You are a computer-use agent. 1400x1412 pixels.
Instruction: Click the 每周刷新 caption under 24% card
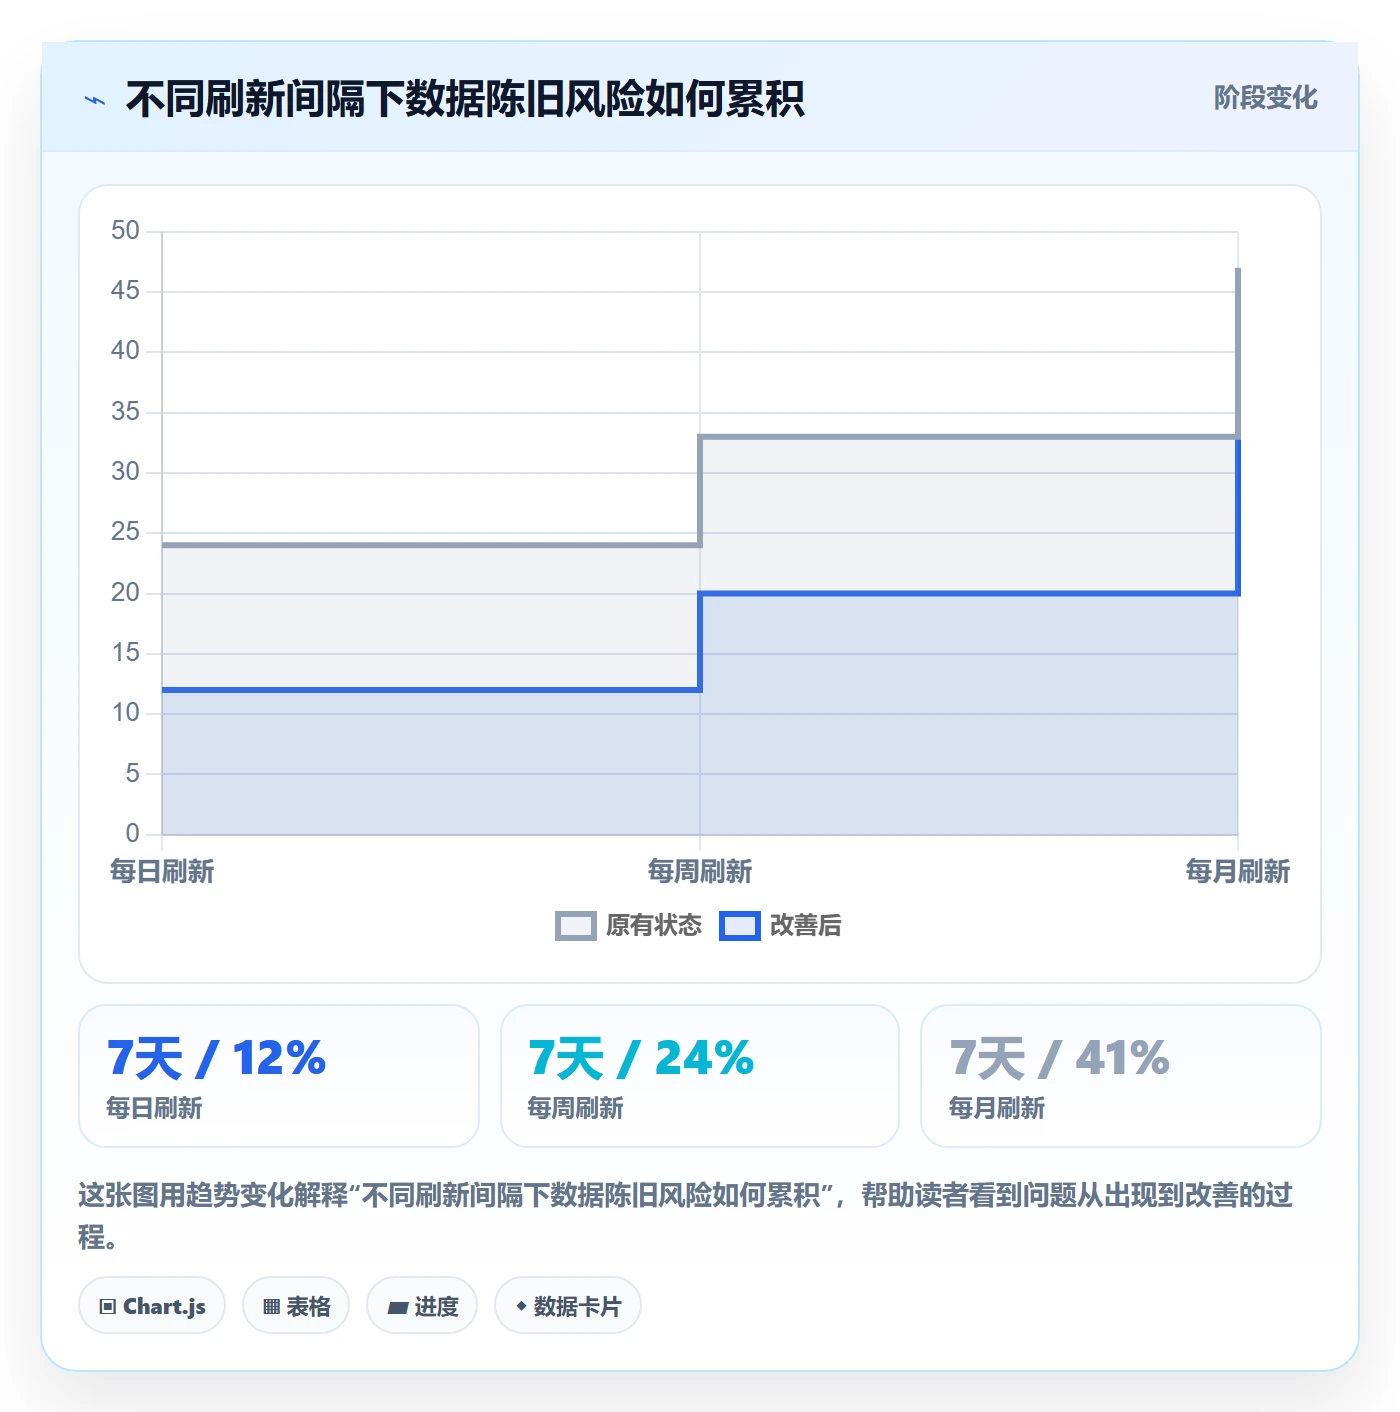click(575, 1108)
